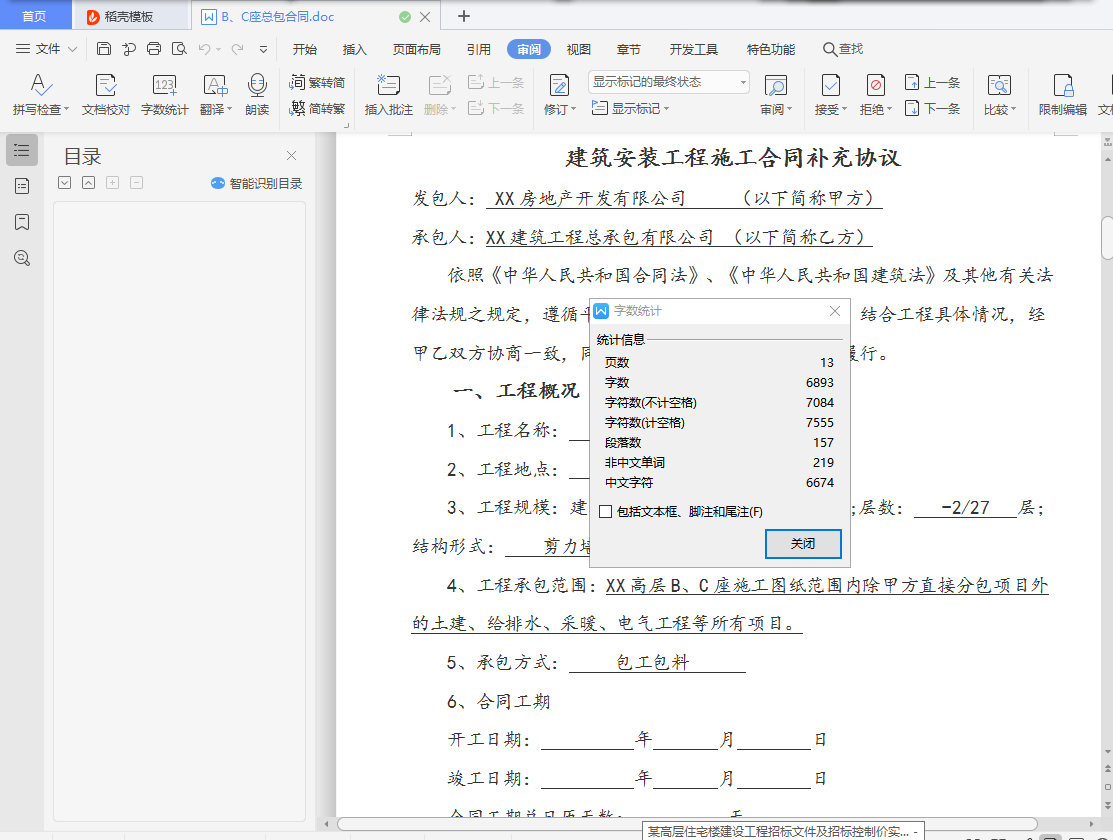Expand the 文件 menu arrow
1113x840 pixels.
point(72,49)
